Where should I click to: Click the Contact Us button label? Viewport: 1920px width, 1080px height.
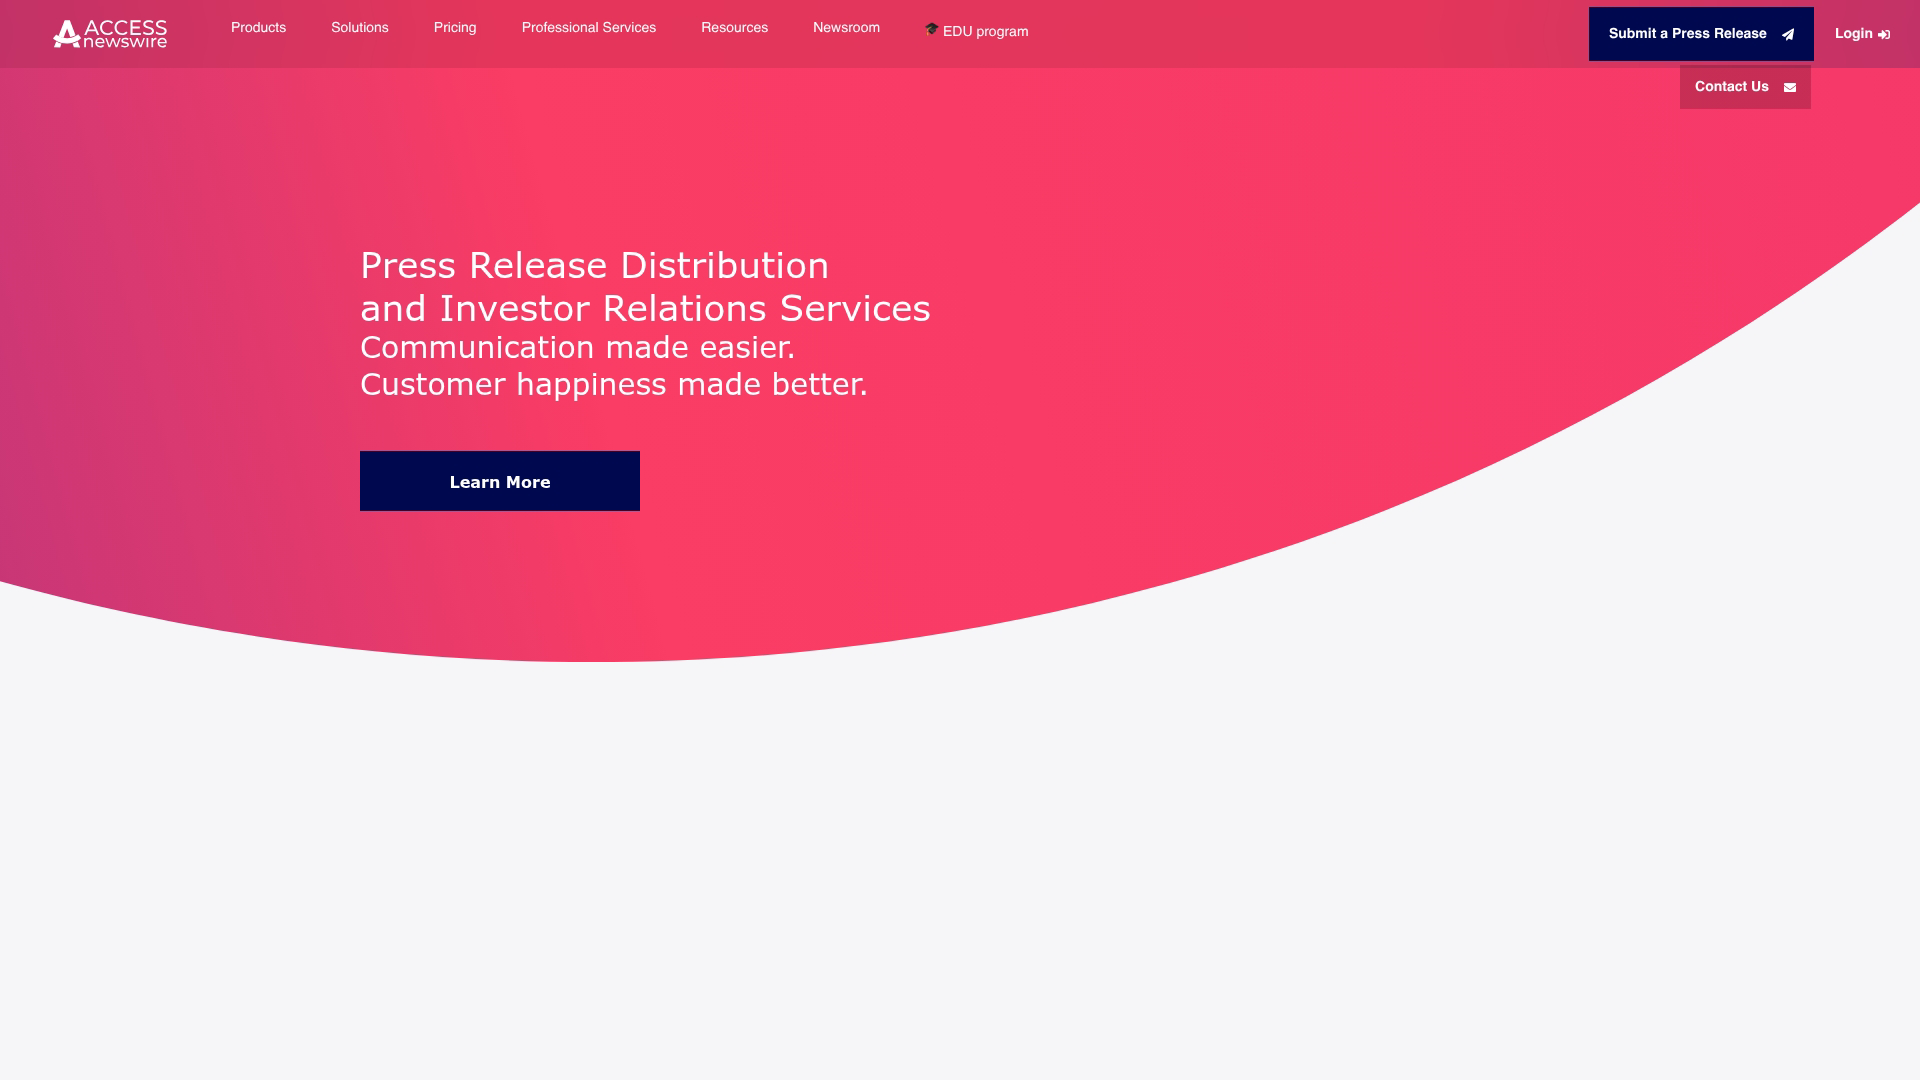[x=1731, y=87]
